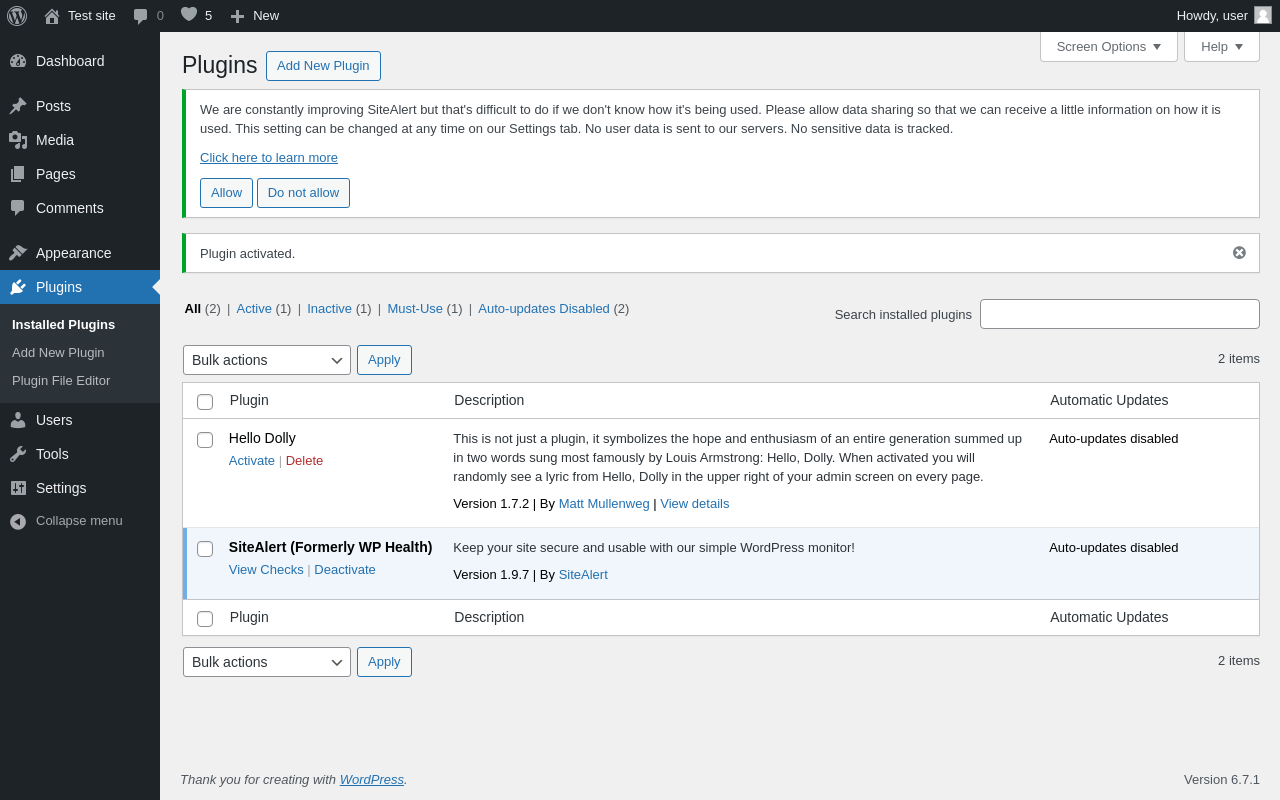Expand the Screen Options panel
This screenshot has width=1280, height=800.
pos(1109,46)
